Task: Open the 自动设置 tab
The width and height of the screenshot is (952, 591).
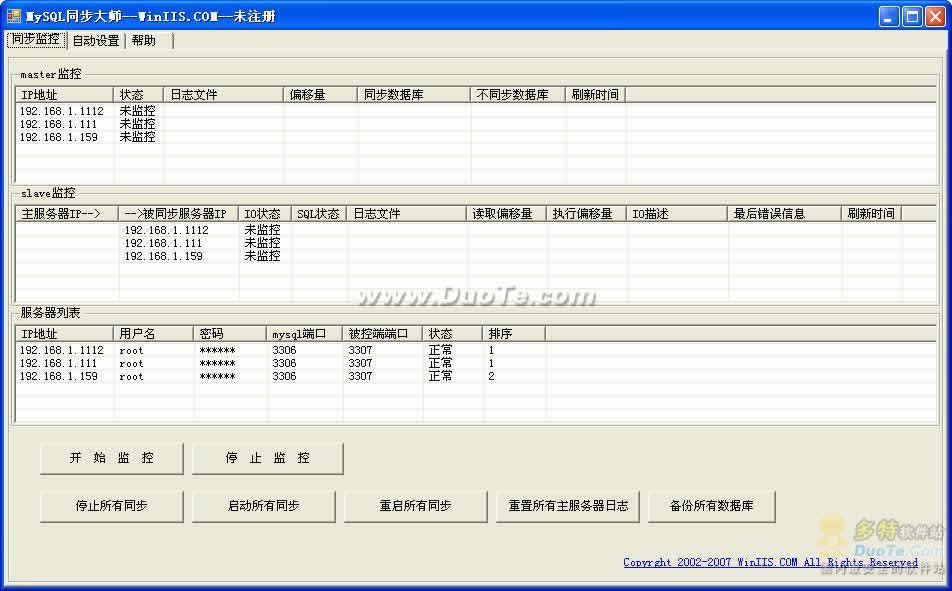Action: pos(96,41)
